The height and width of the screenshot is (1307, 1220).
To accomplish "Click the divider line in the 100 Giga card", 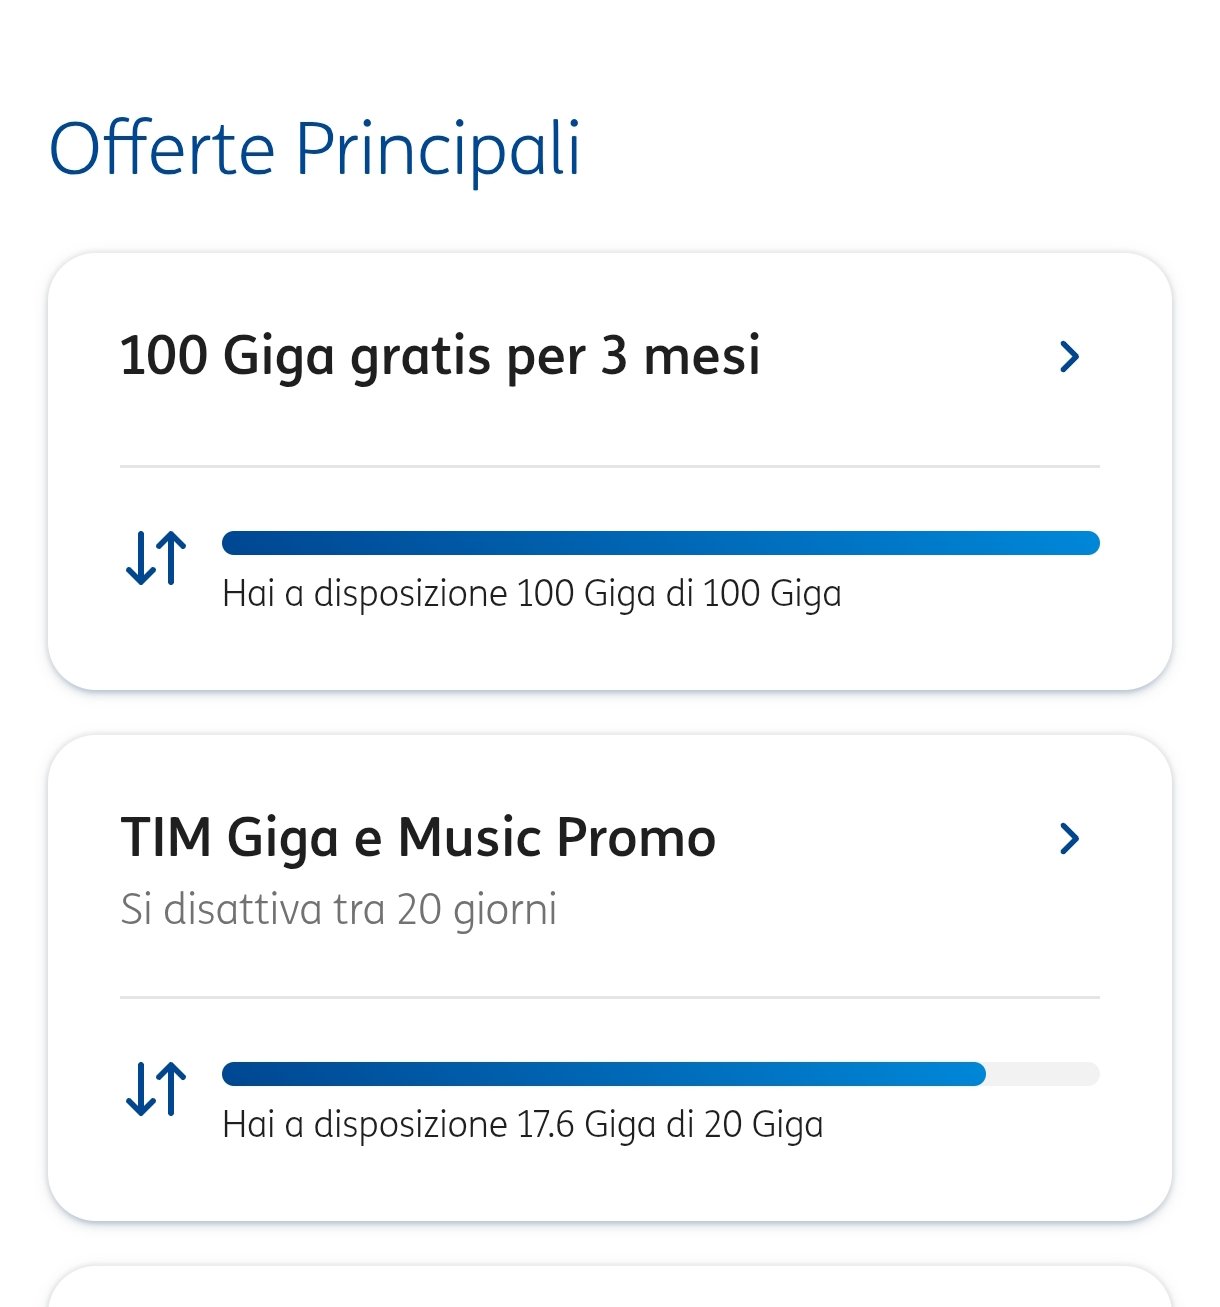I will click(610, 466).
